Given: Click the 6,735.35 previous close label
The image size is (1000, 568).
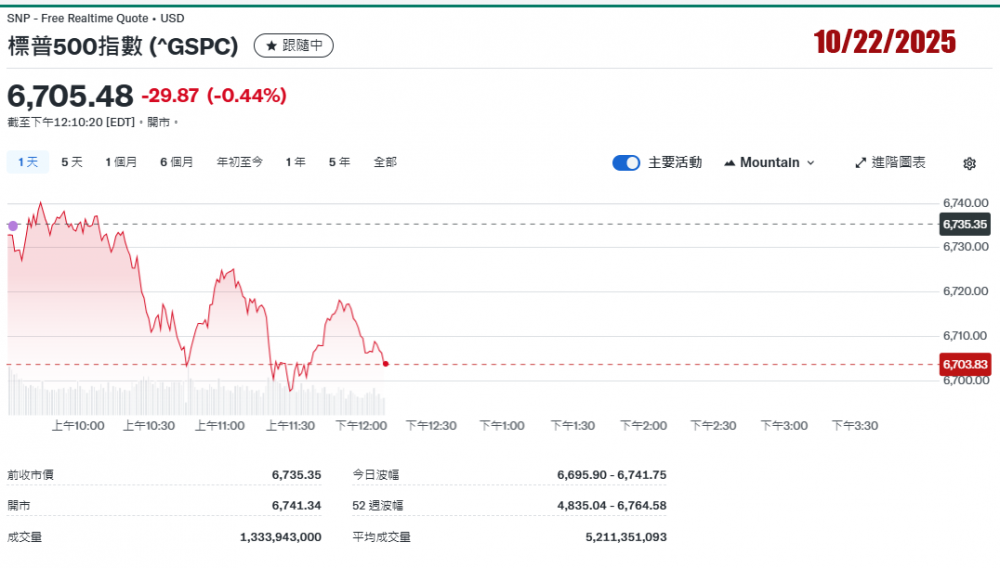Looking at the screenshot, I should click(x=964, y=225).
